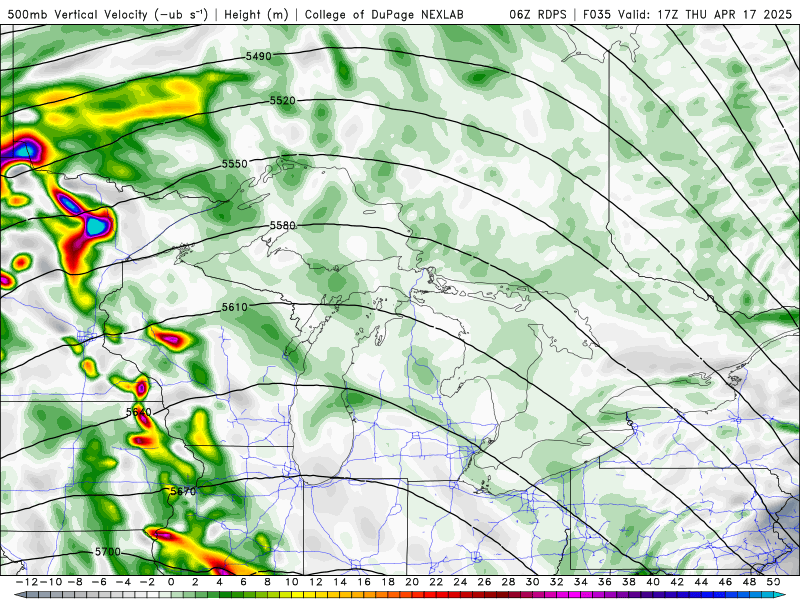This screenshot has height=600, width=800.
Task: Click the 5490 height contour label
Action: pos(259,56)
